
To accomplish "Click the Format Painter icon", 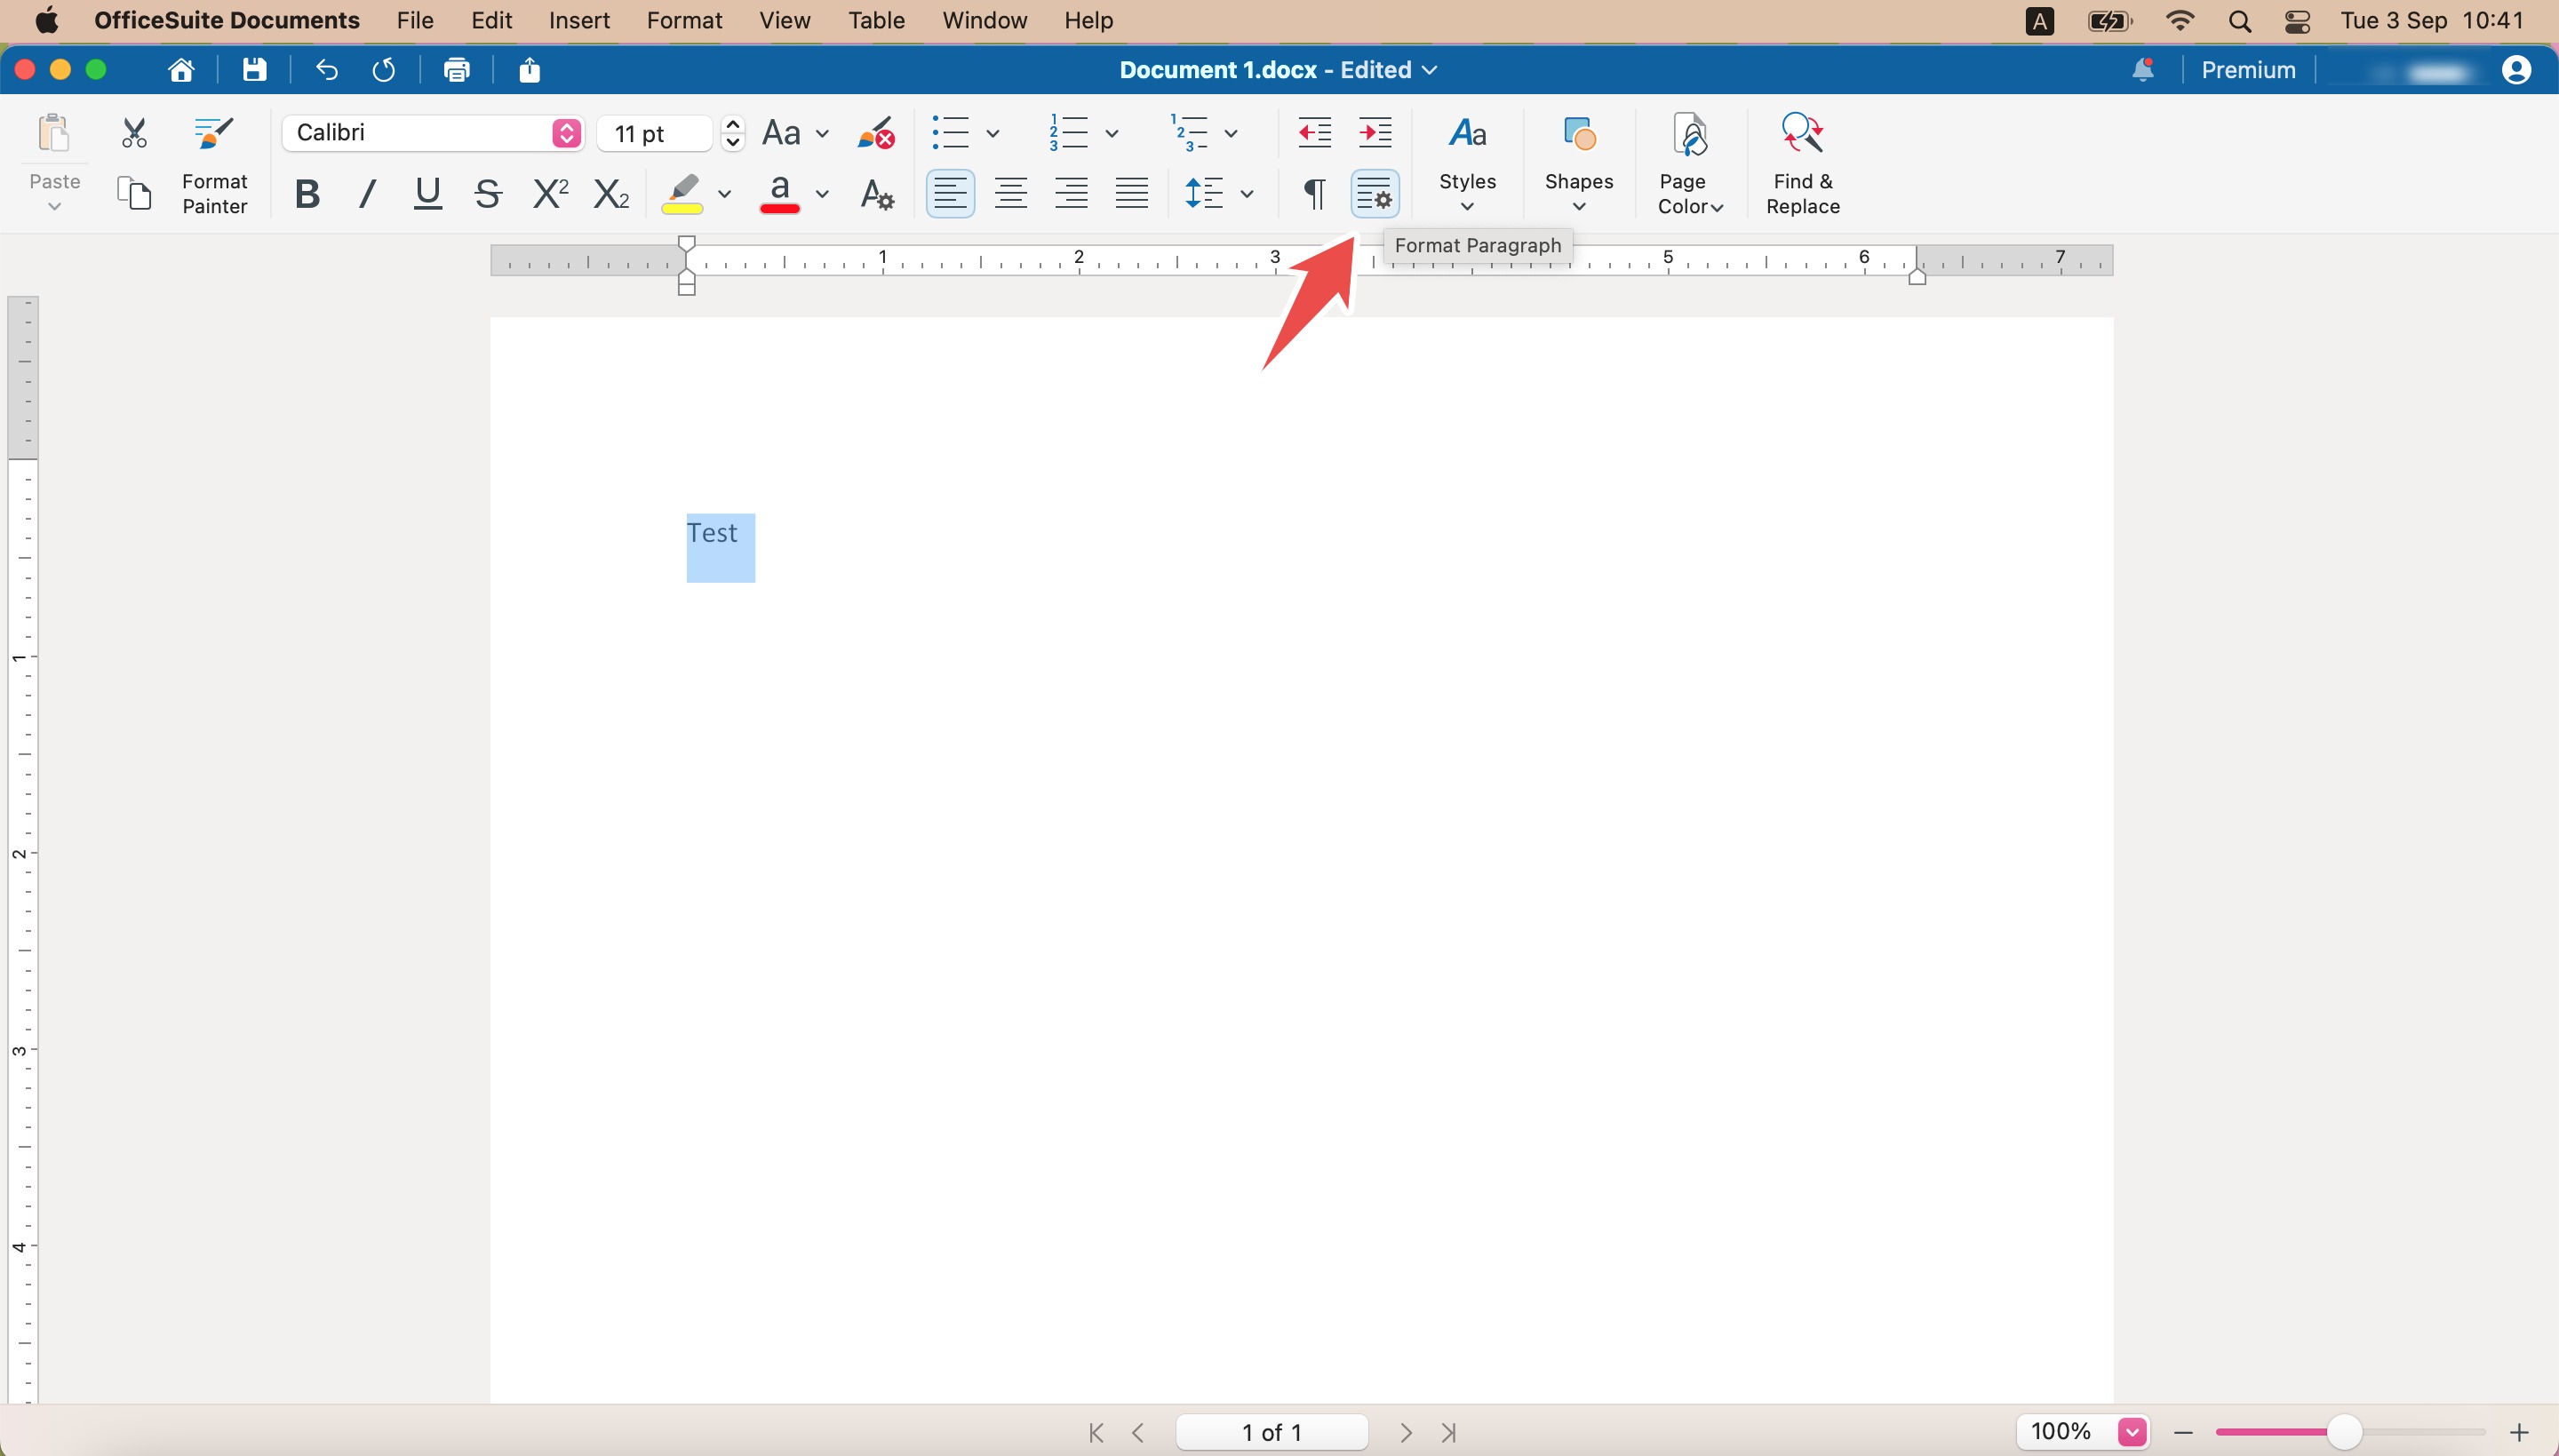I will click(x=214, y=133).
